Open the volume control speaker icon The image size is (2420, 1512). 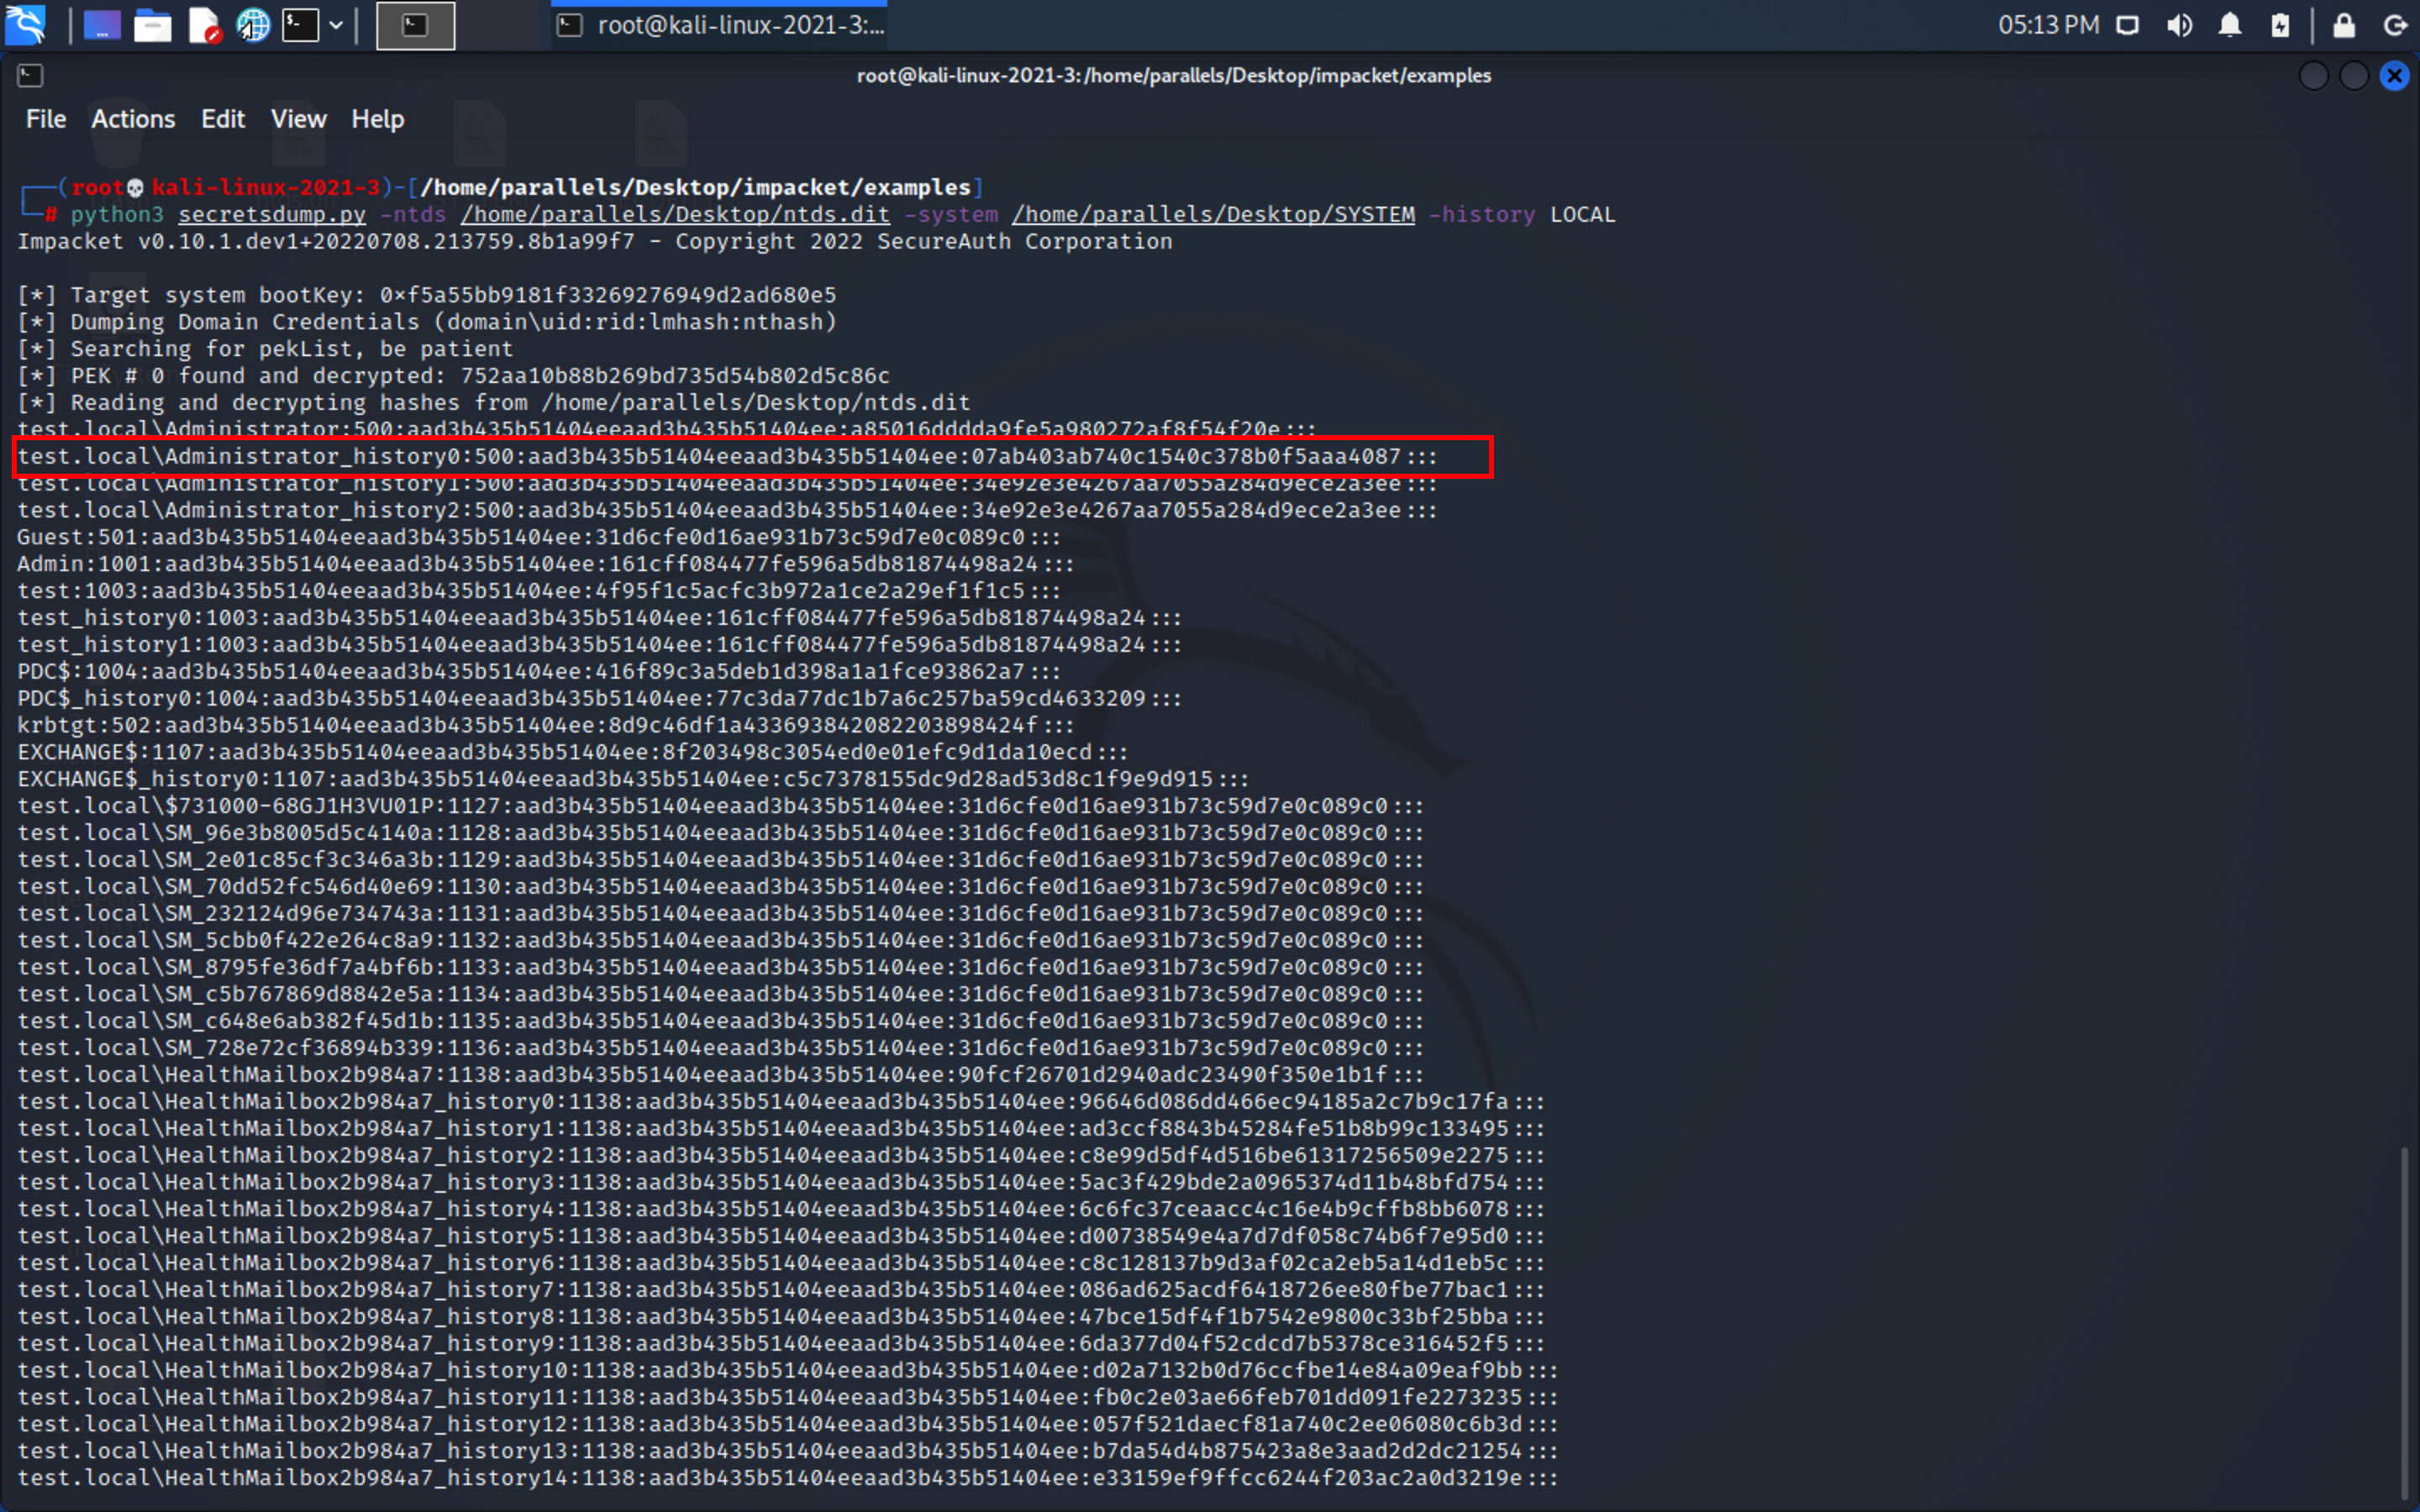click(2179, 25)
